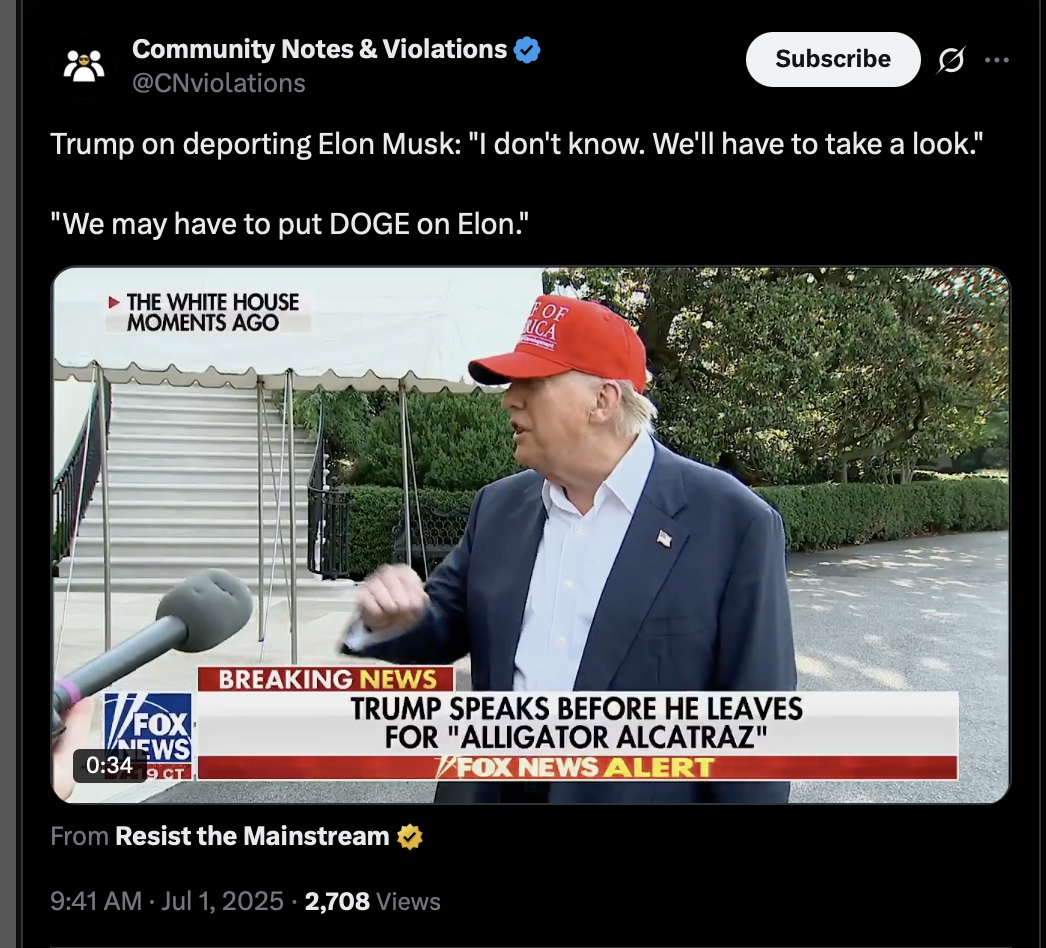1046x948 pixels.
Task: Open the Community Notes & Violations display name
Action: (320, 49)
